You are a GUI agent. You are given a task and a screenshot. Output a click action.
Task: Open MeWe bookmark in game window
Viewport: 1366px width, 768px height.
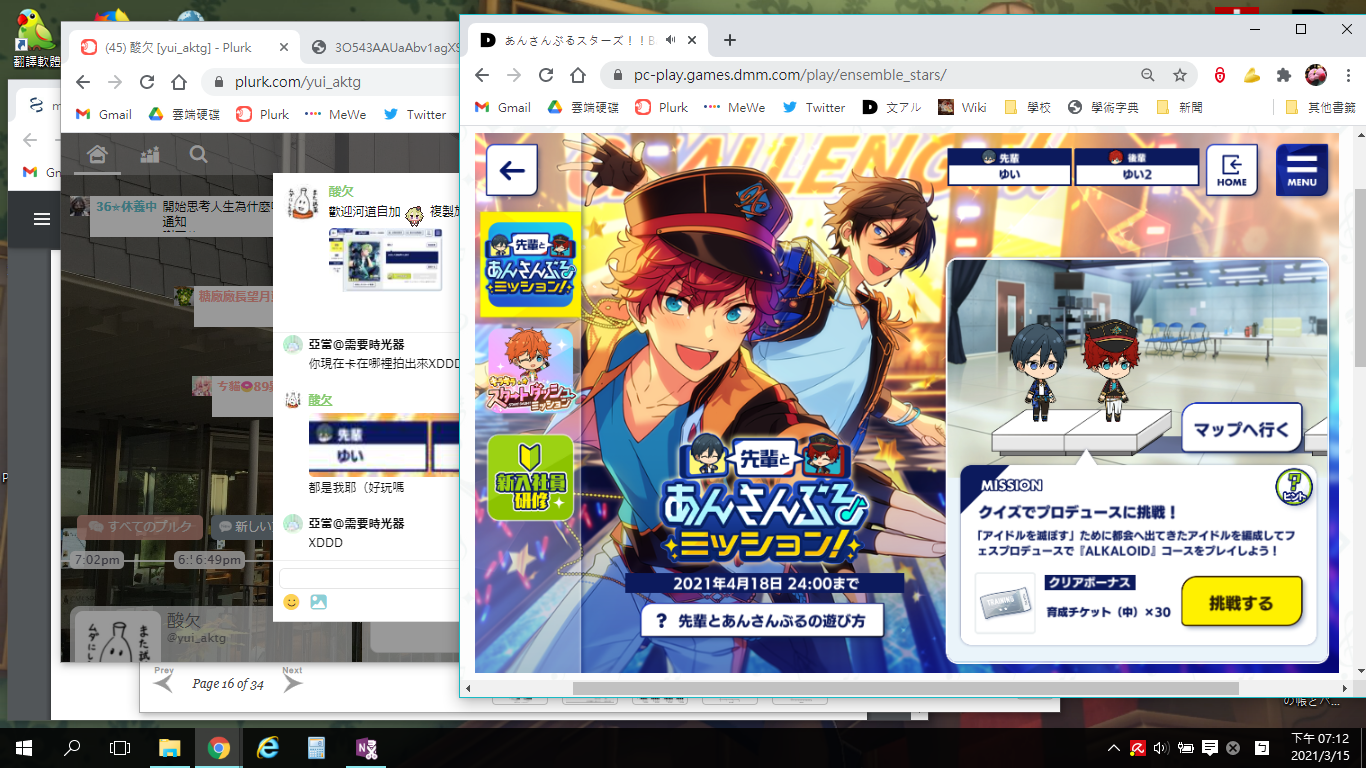[734, 107]
